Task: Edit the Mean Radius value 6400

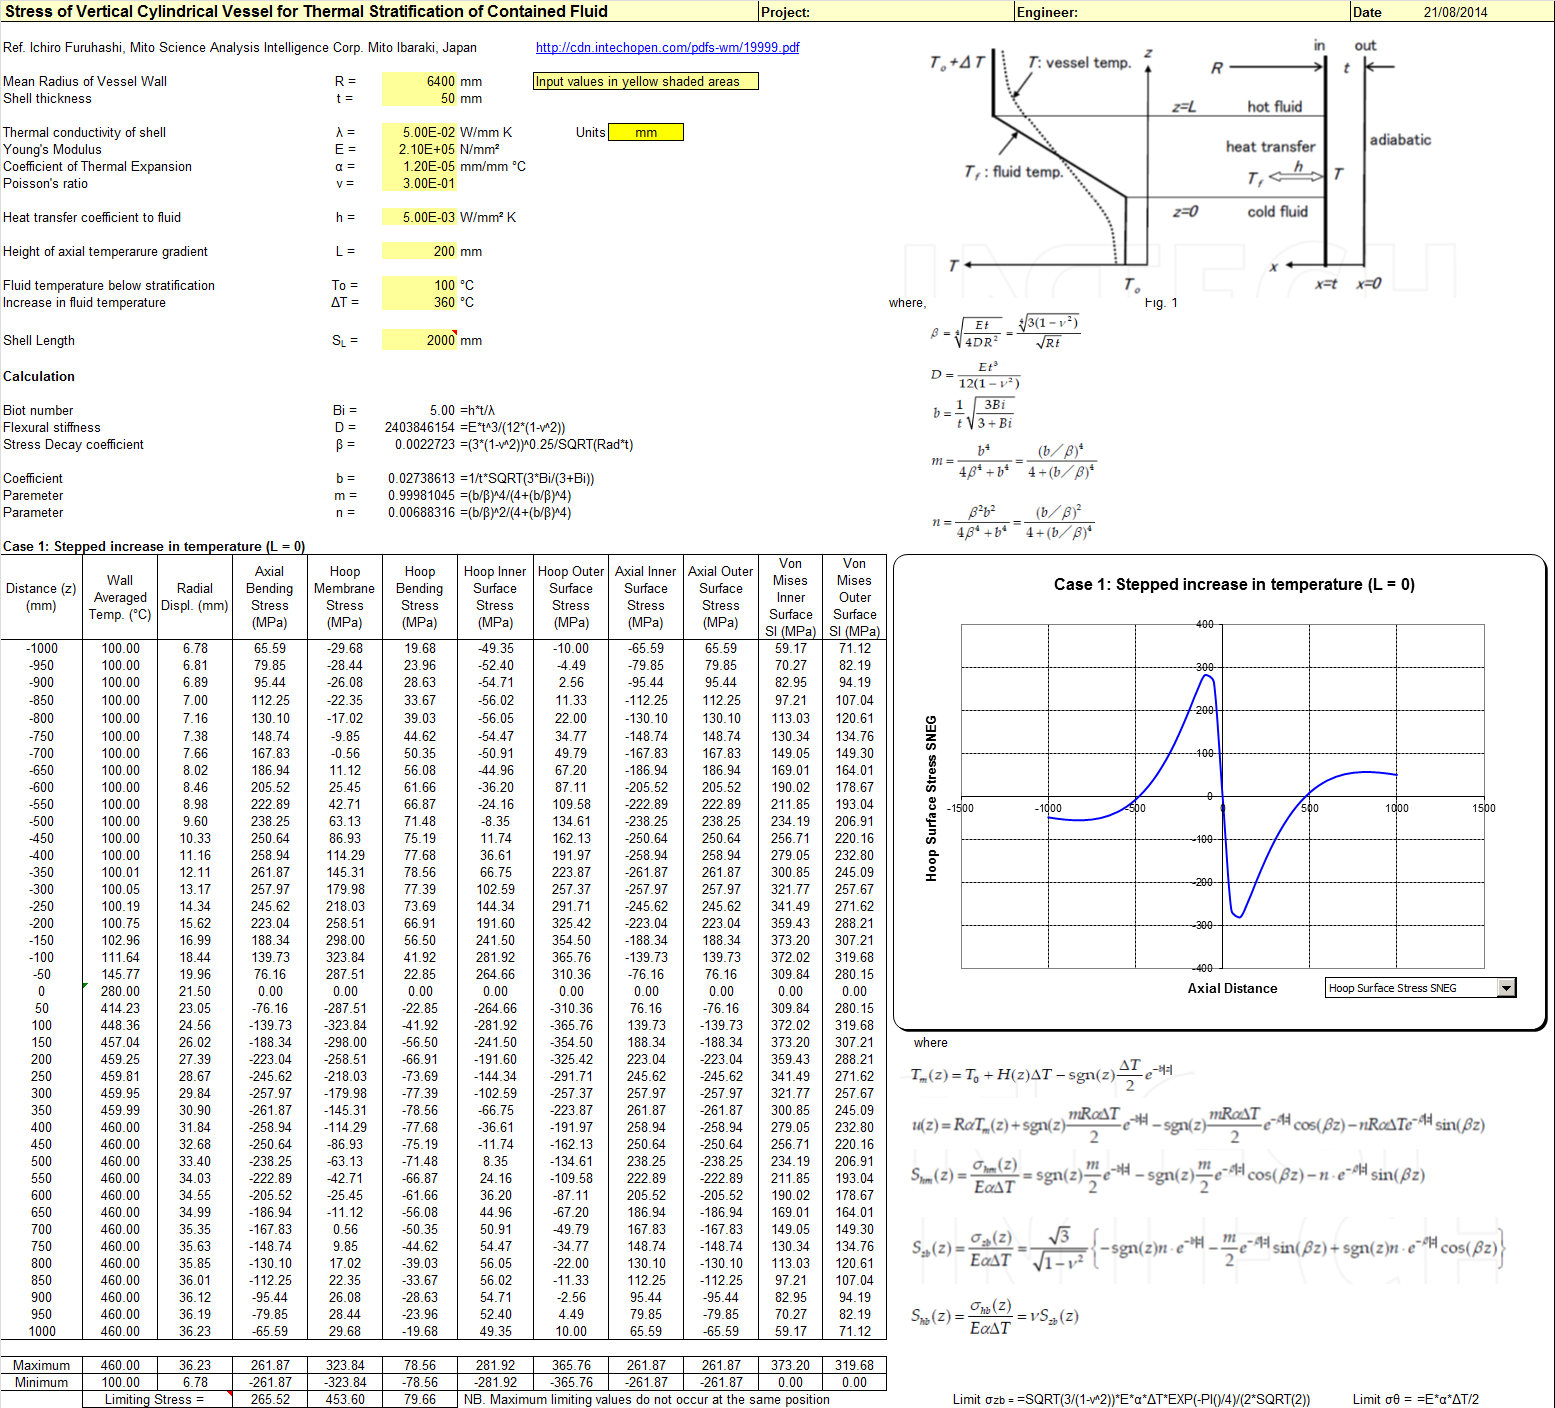Action: pos(419,81)
